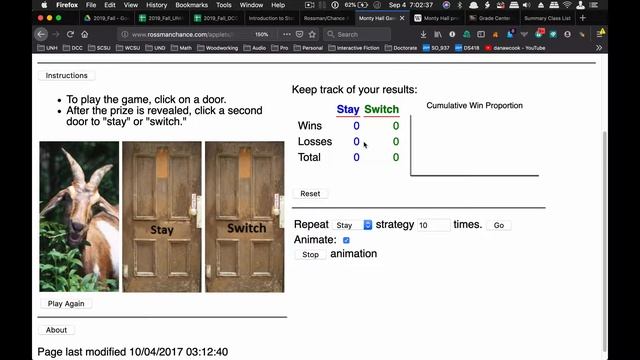This screenshot has height=360, width=640.
Task: Close the Monty Hall Game tab
Action: pos(402,18)
